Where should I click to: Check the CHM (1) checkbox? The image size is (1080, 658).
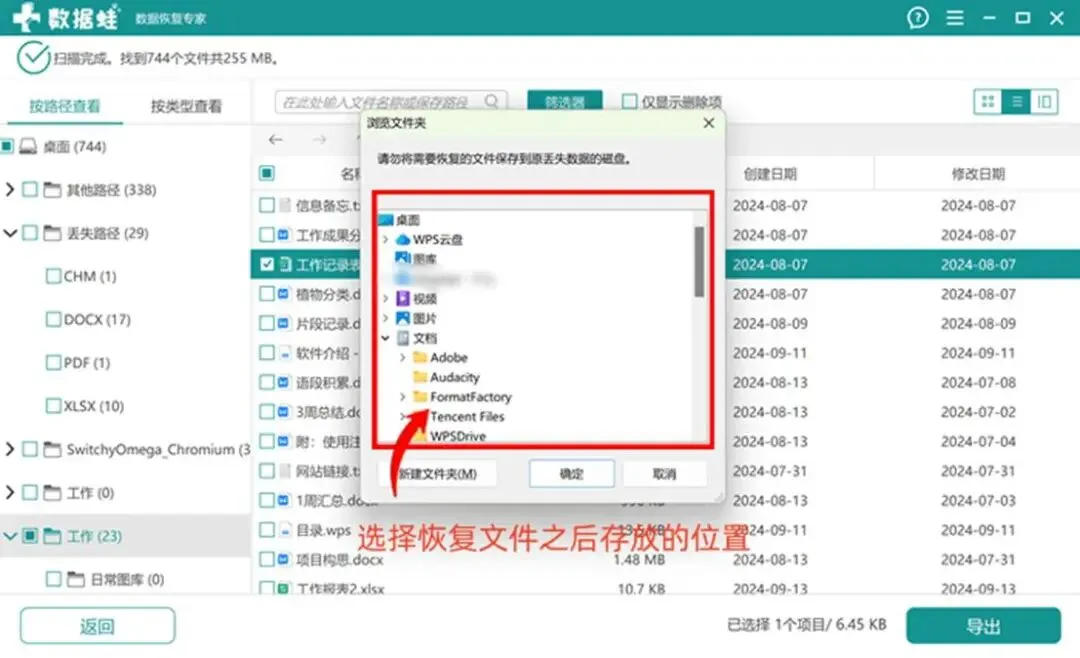tap(53, 276)
